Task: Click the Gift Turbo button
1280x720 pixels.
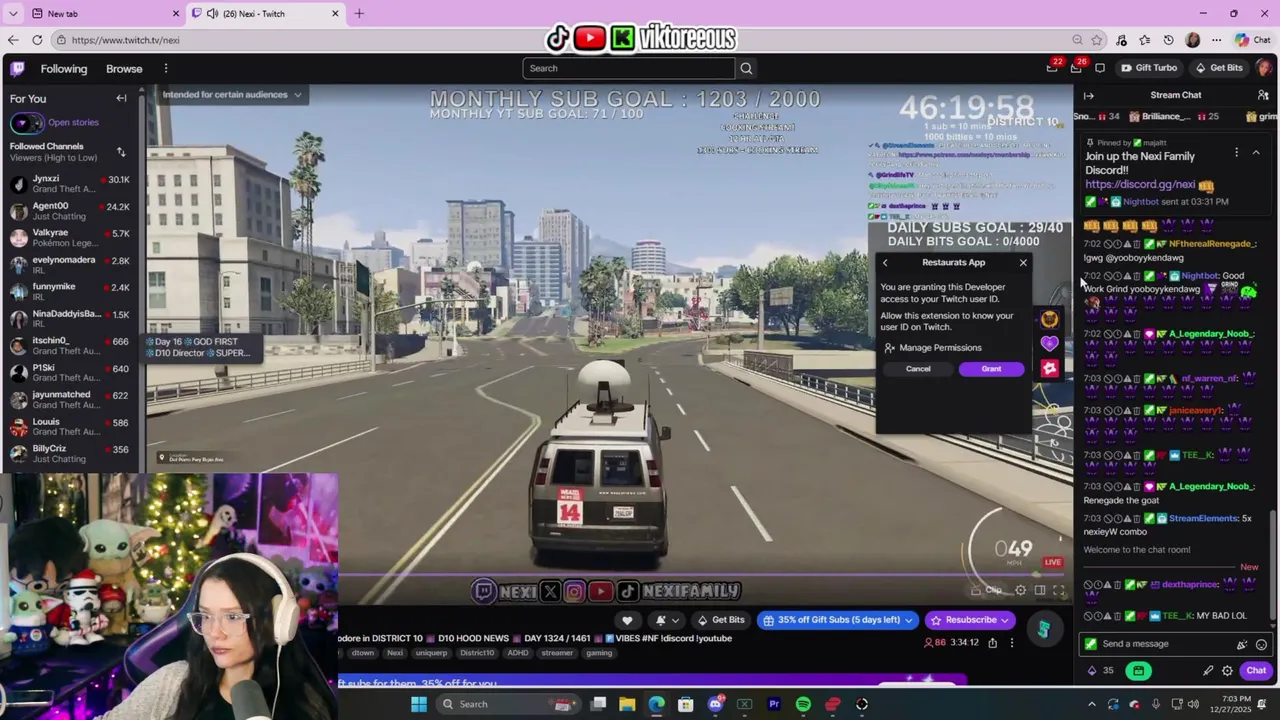Action: pos(1148,68)
